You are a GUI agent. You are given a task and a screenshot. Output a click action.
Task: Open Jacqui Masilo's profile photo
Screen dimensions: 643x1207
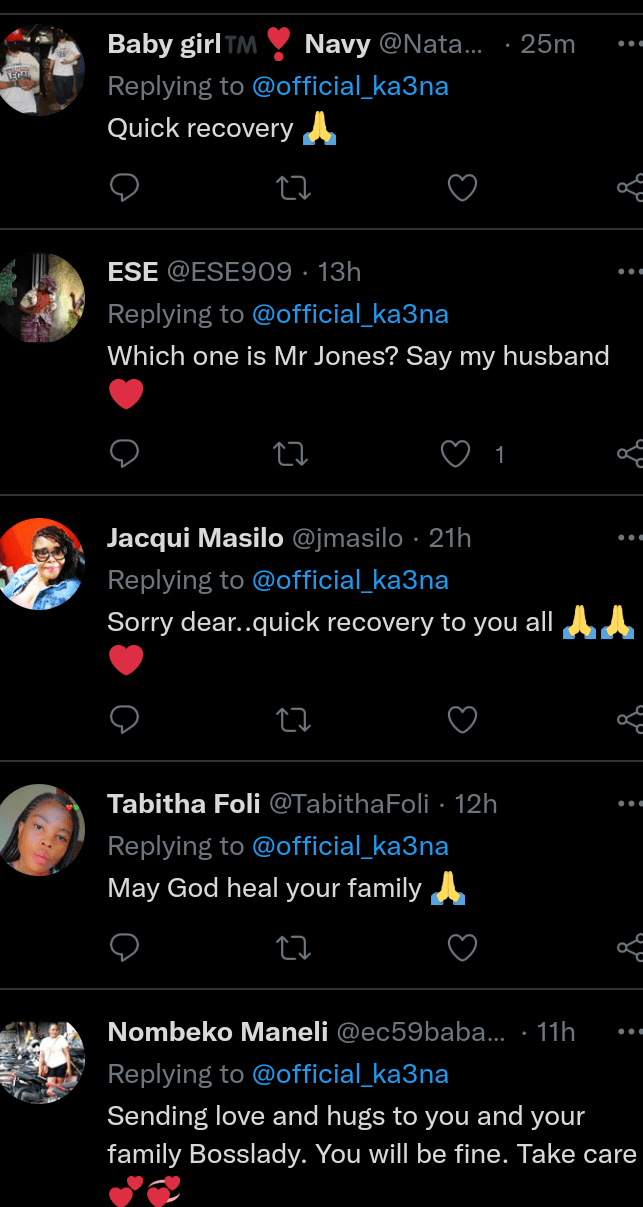(x=42, y=564)
